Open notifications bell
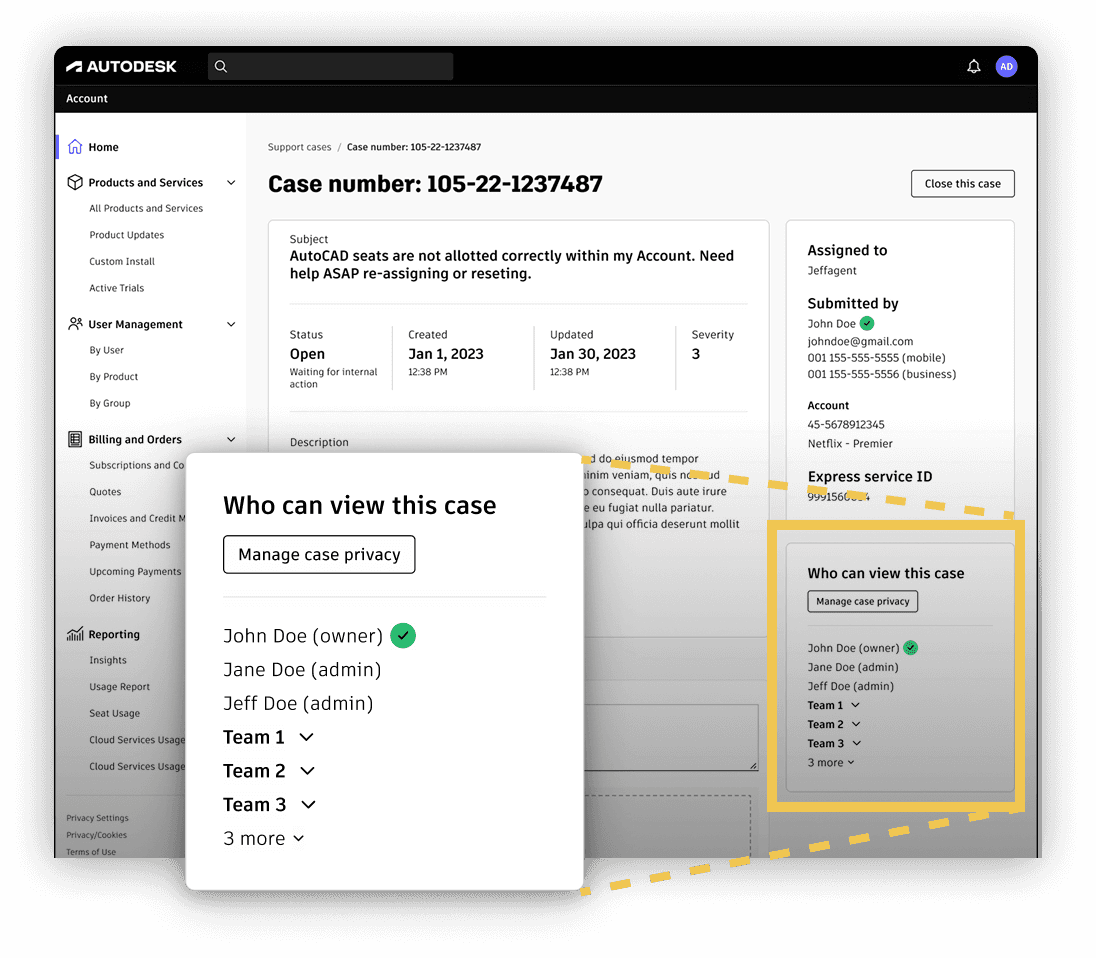Screen dimensions: 1096x958 point(973,66)
